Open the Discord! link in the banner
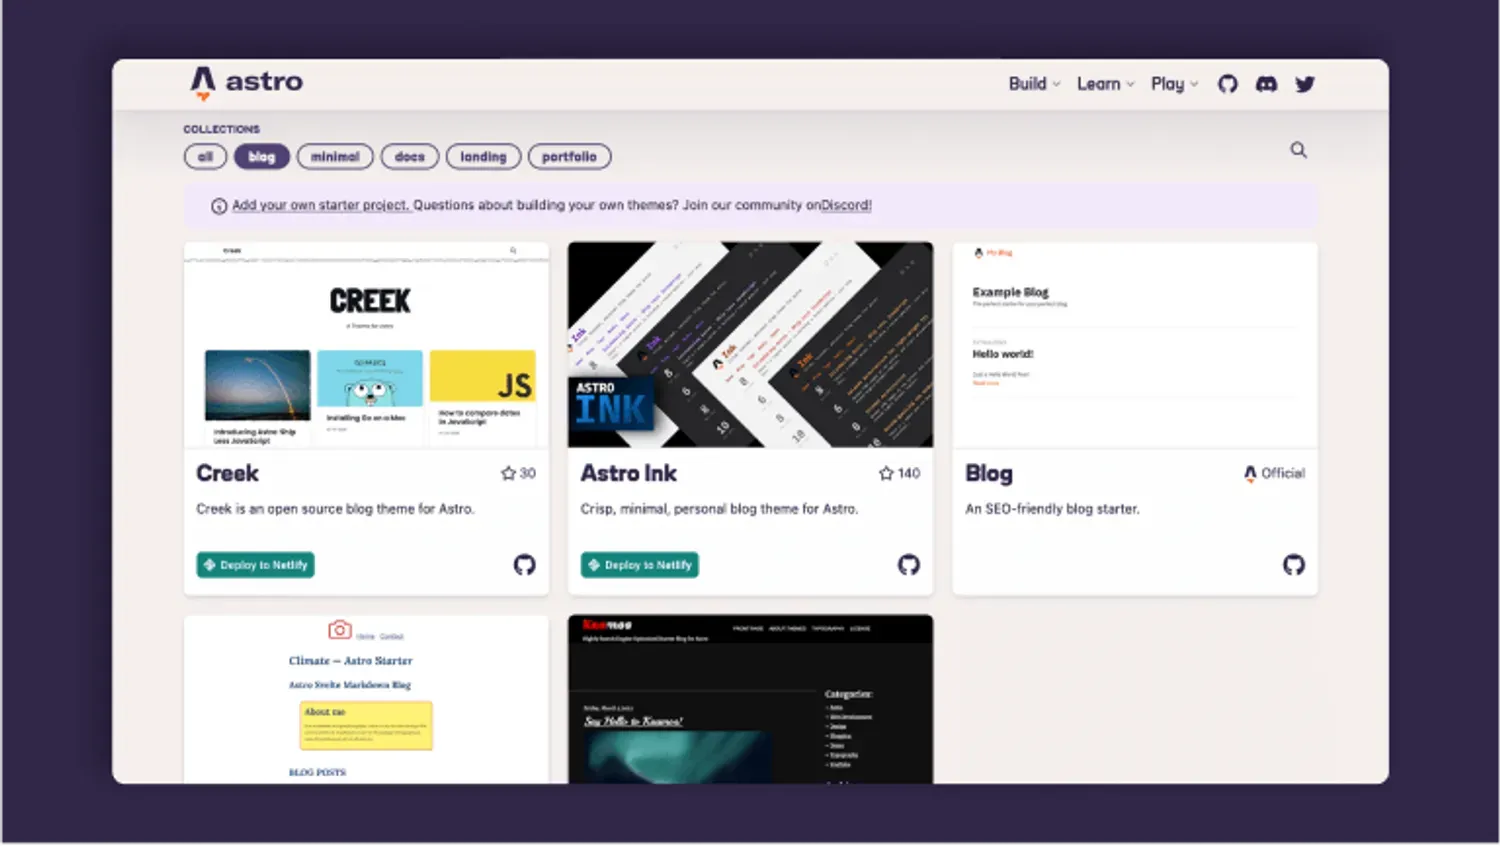Viewport: 1500px width, 846px height. coord(845,204)
